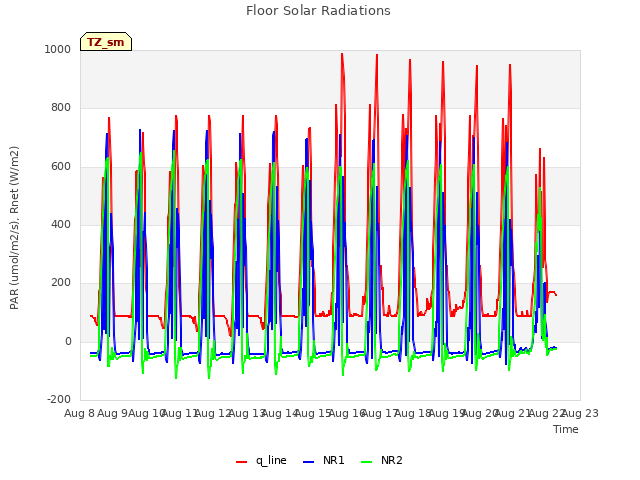The height and width of the screenshot is (480, 640).
Task: Click the 600 y-axis tick label
Action: (61, 167)
